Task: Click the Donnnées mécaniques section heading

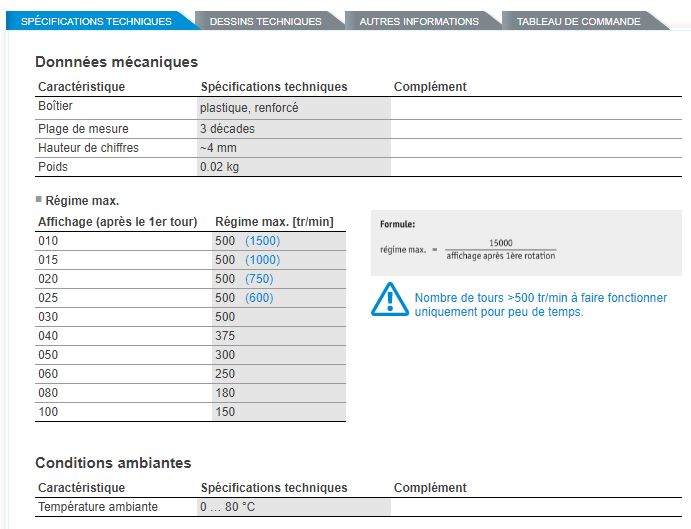Action: tap(116, 62)
